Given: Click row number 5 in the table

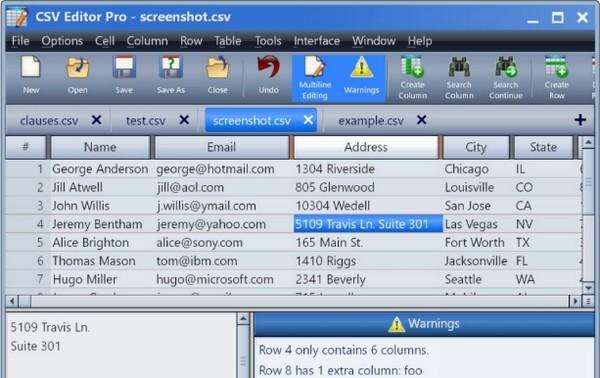Looking at the screenshot, I should (40, 243).
